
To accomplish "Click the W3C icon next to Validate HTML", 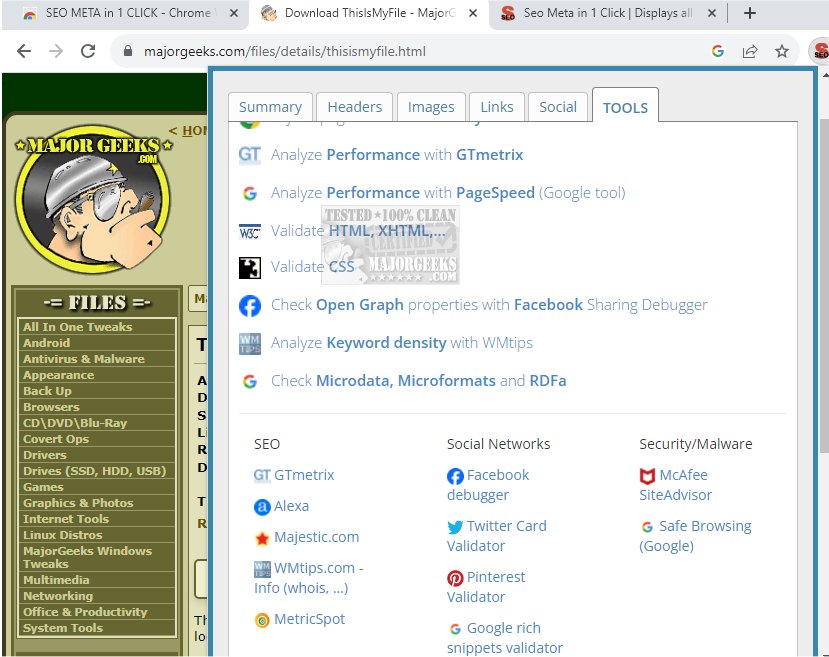I will pos(250,232).
